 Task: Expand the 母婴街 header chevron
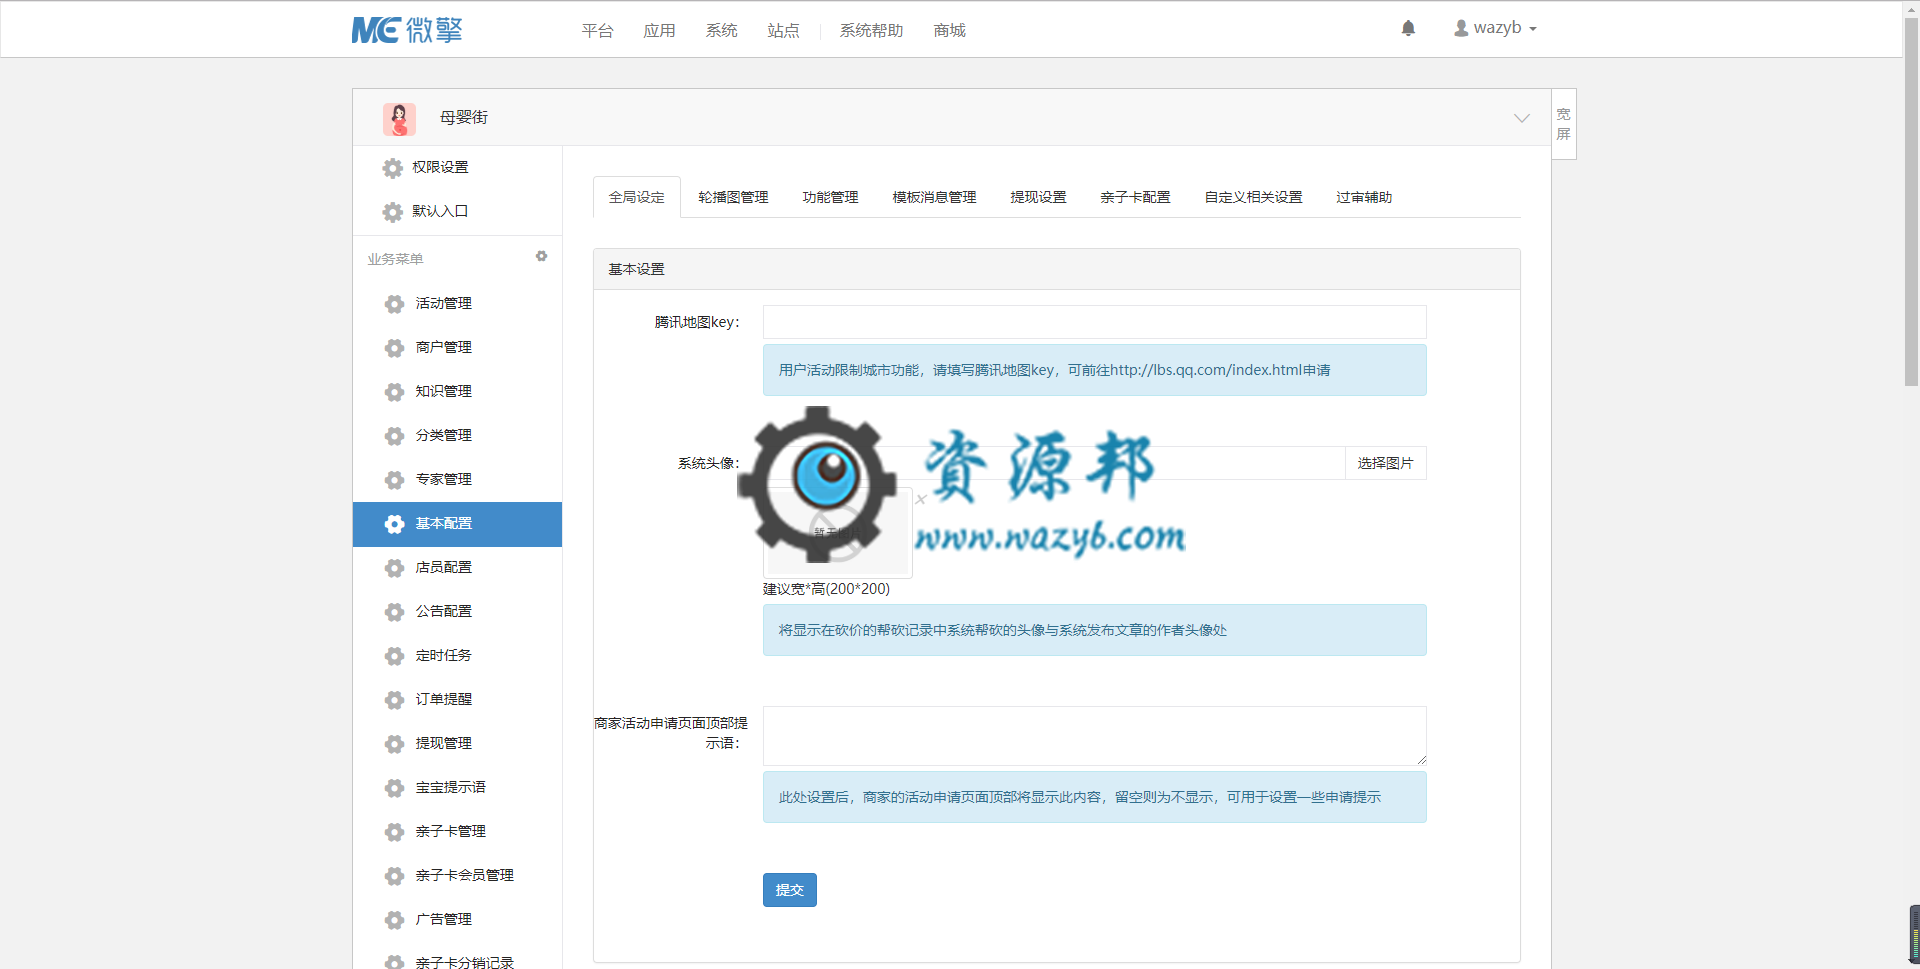point(1521,118)
